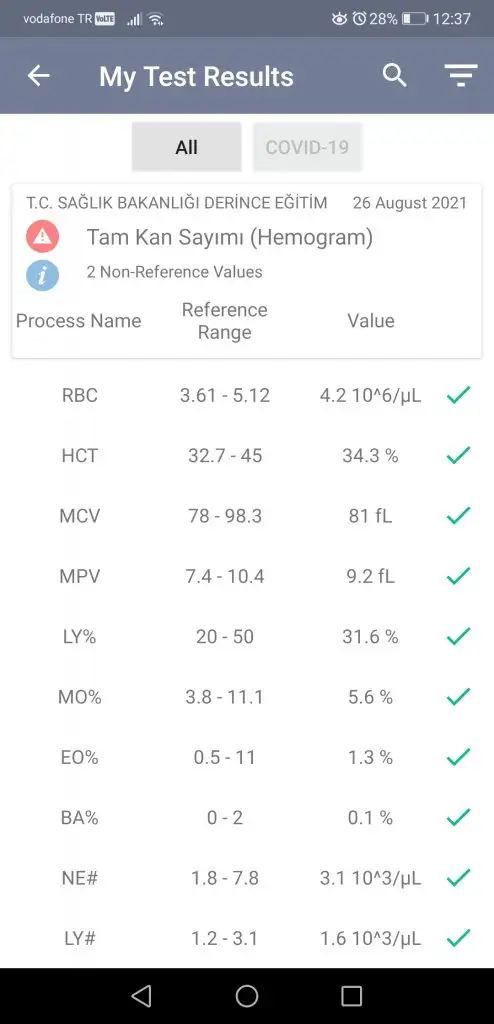Open Tam Kan Sayımı (Hemogram) title
Image resolution: width=494 pixels, height=1024 pixels.
(229, 238)
